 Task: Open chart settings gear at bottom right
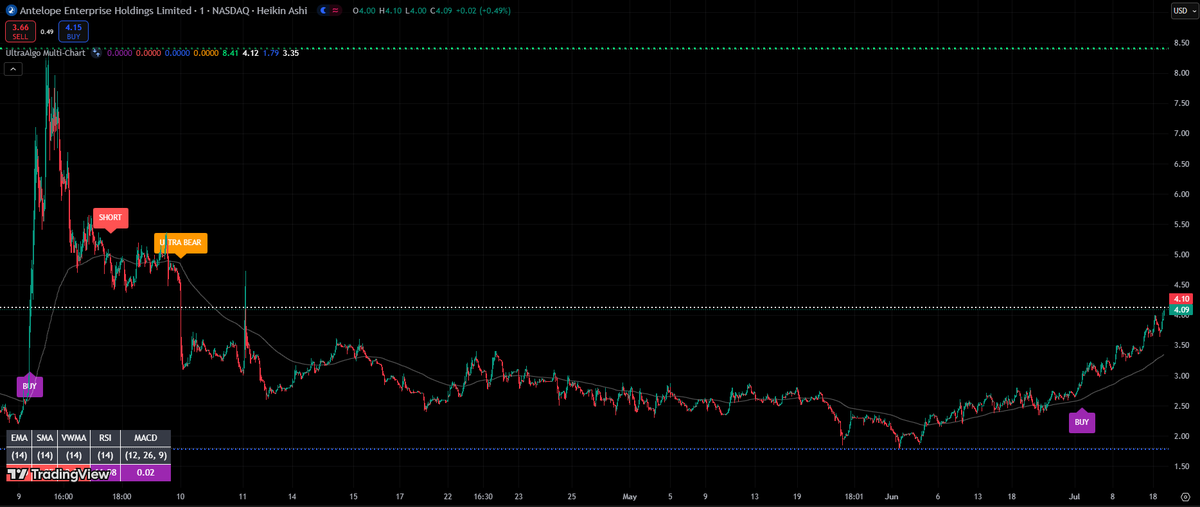tap(1184, 496)
